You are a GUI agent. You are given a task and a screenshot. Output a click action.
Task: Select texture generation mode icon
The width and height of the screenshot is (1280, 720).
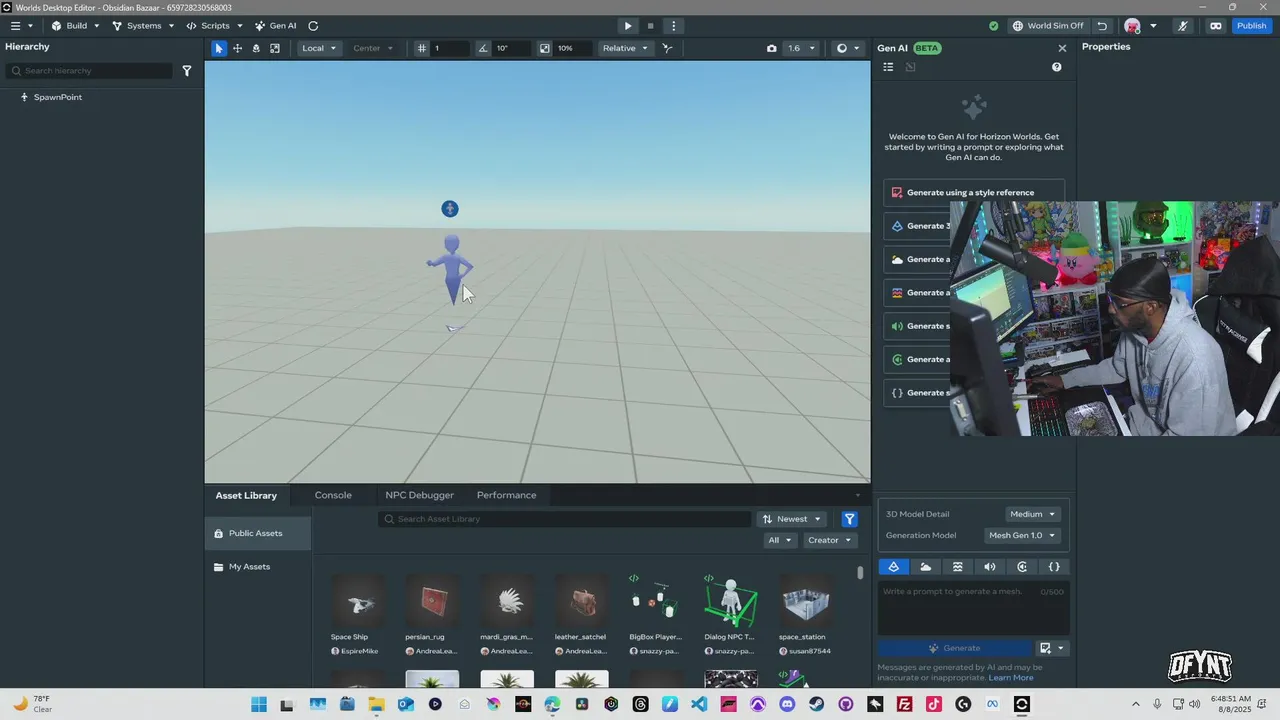point(958,567)
